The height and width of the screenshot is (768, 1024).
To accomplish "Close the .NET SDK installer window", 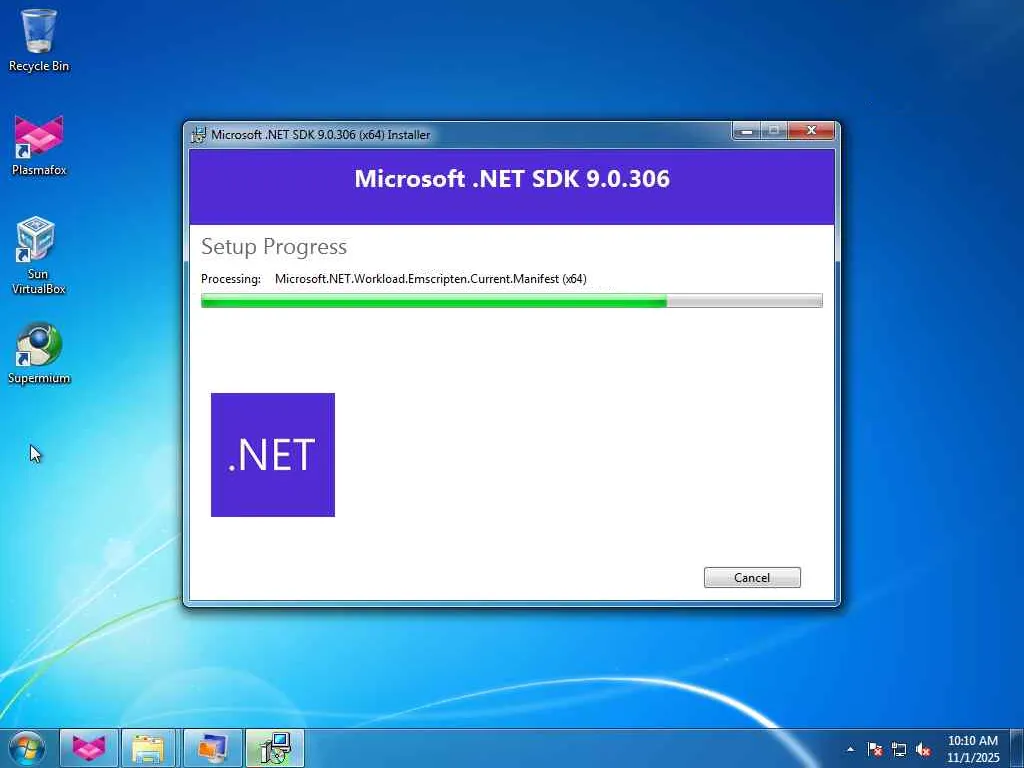I will (811, 131).
